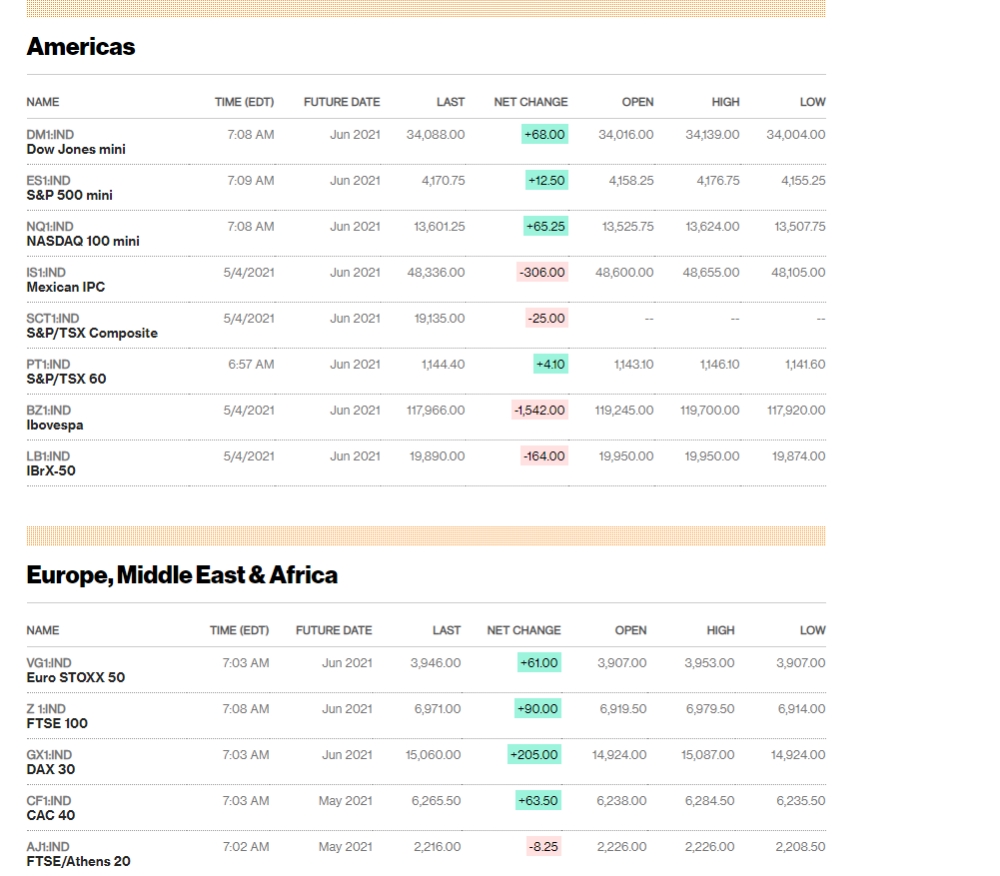Screen dimensions: 1000x876
Task: Click the PT1:IND ticker symbol
Action: [x=48, y=364]
